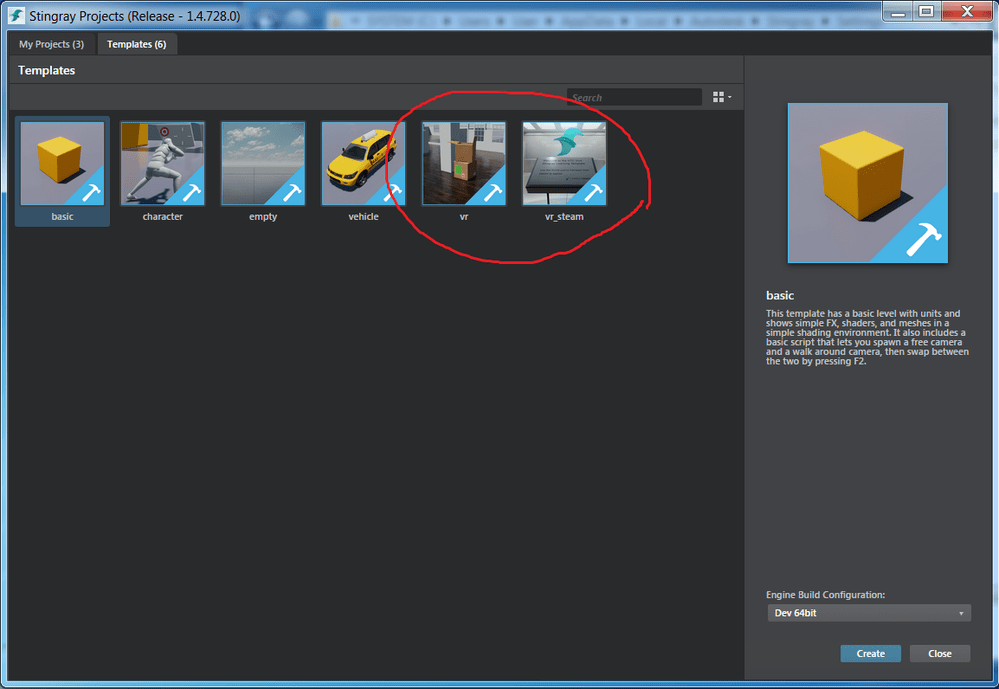Click the 'basic' label under first thumbnail
The width and height of the screenshot is (999, 689).
[x=62, y=217]
